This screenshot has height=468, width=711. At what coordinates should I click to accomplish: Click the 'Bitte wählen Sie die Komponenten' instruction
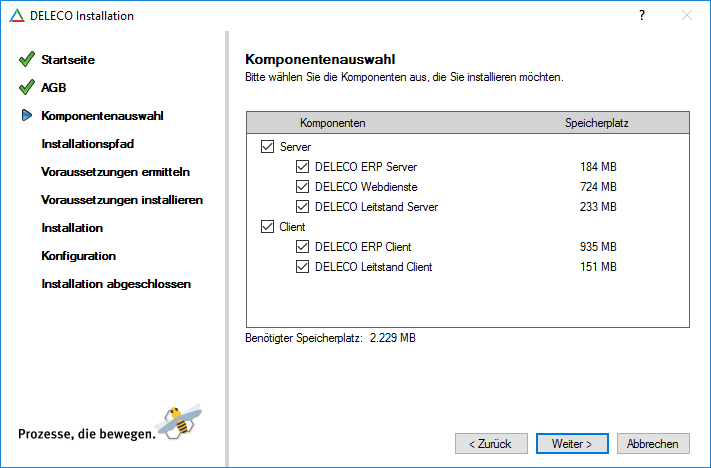[x=404, y=77]
